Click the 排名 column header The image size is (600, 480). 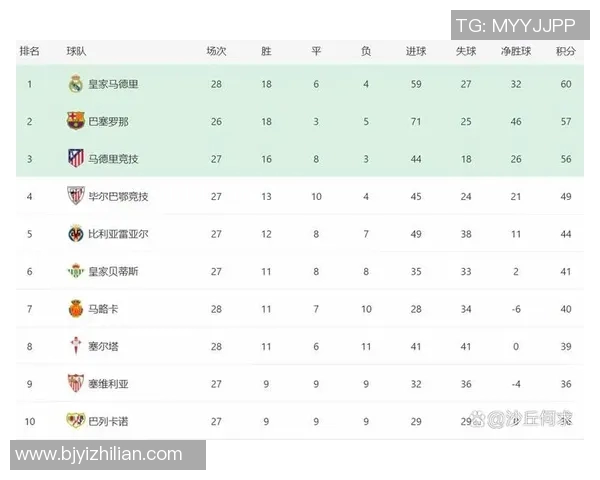30,51
